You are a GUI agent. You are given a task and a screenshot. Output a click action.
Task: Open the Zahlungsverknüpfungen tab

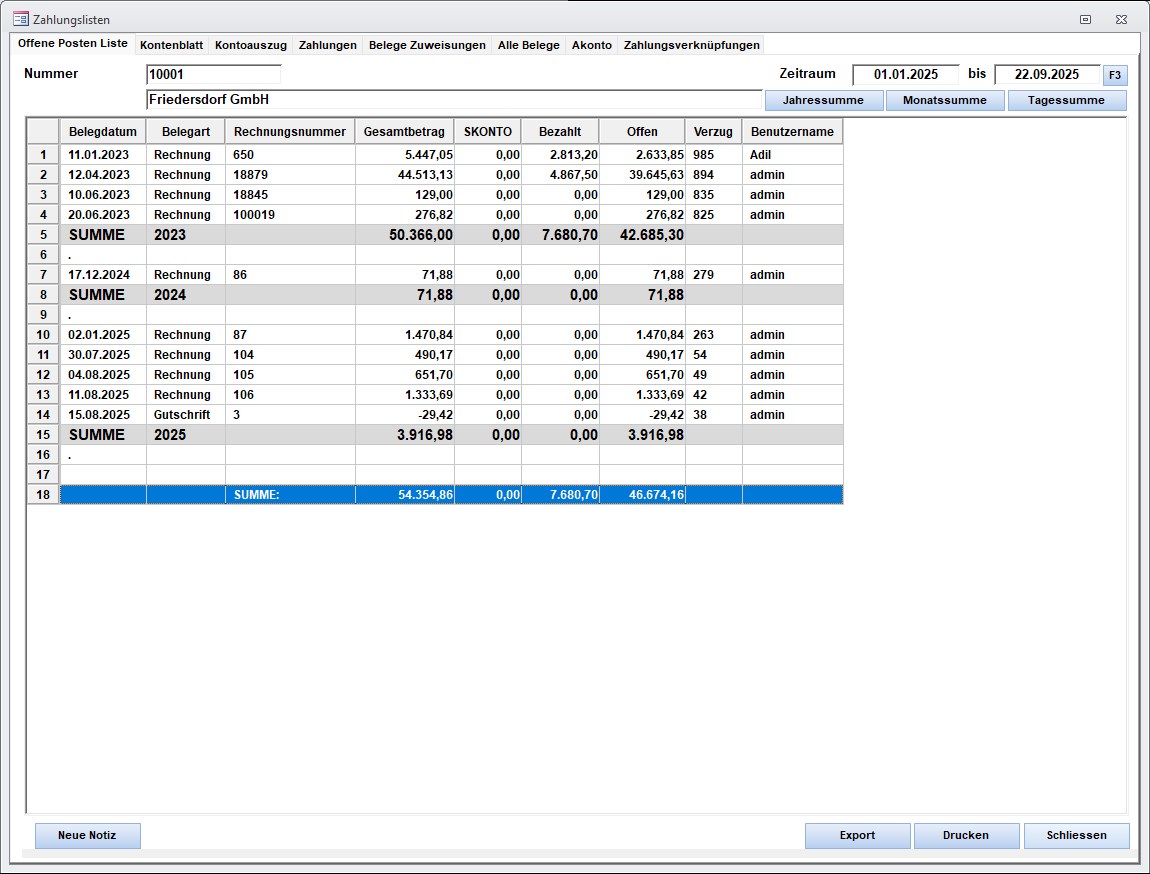[691, 45]
